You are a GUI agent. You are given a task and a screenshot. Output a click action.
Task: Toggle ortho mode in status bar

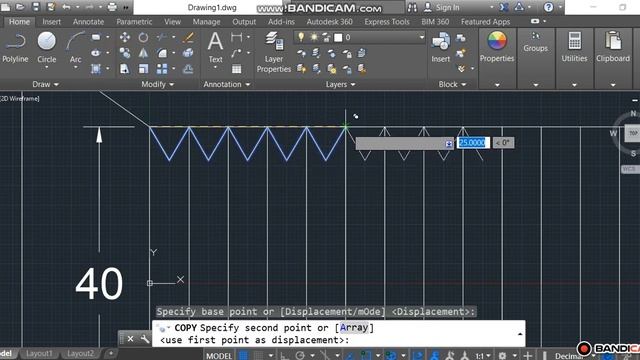coord(284,356)
